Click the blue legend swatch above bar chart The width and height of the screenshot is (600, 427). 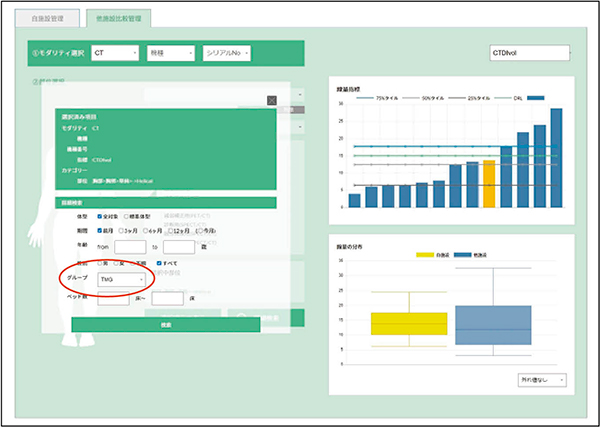click(535, 98)
